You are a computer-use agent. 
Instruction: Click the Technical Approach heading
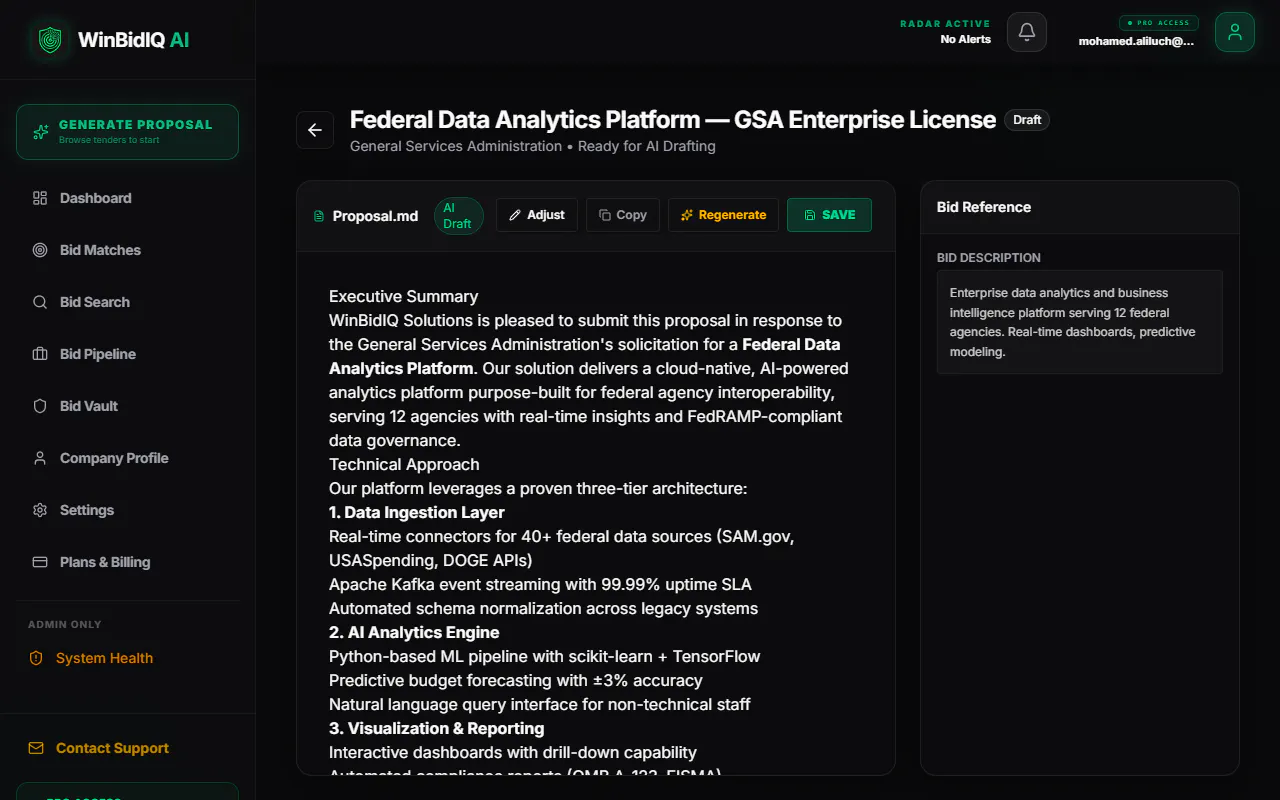coord(404,464)
